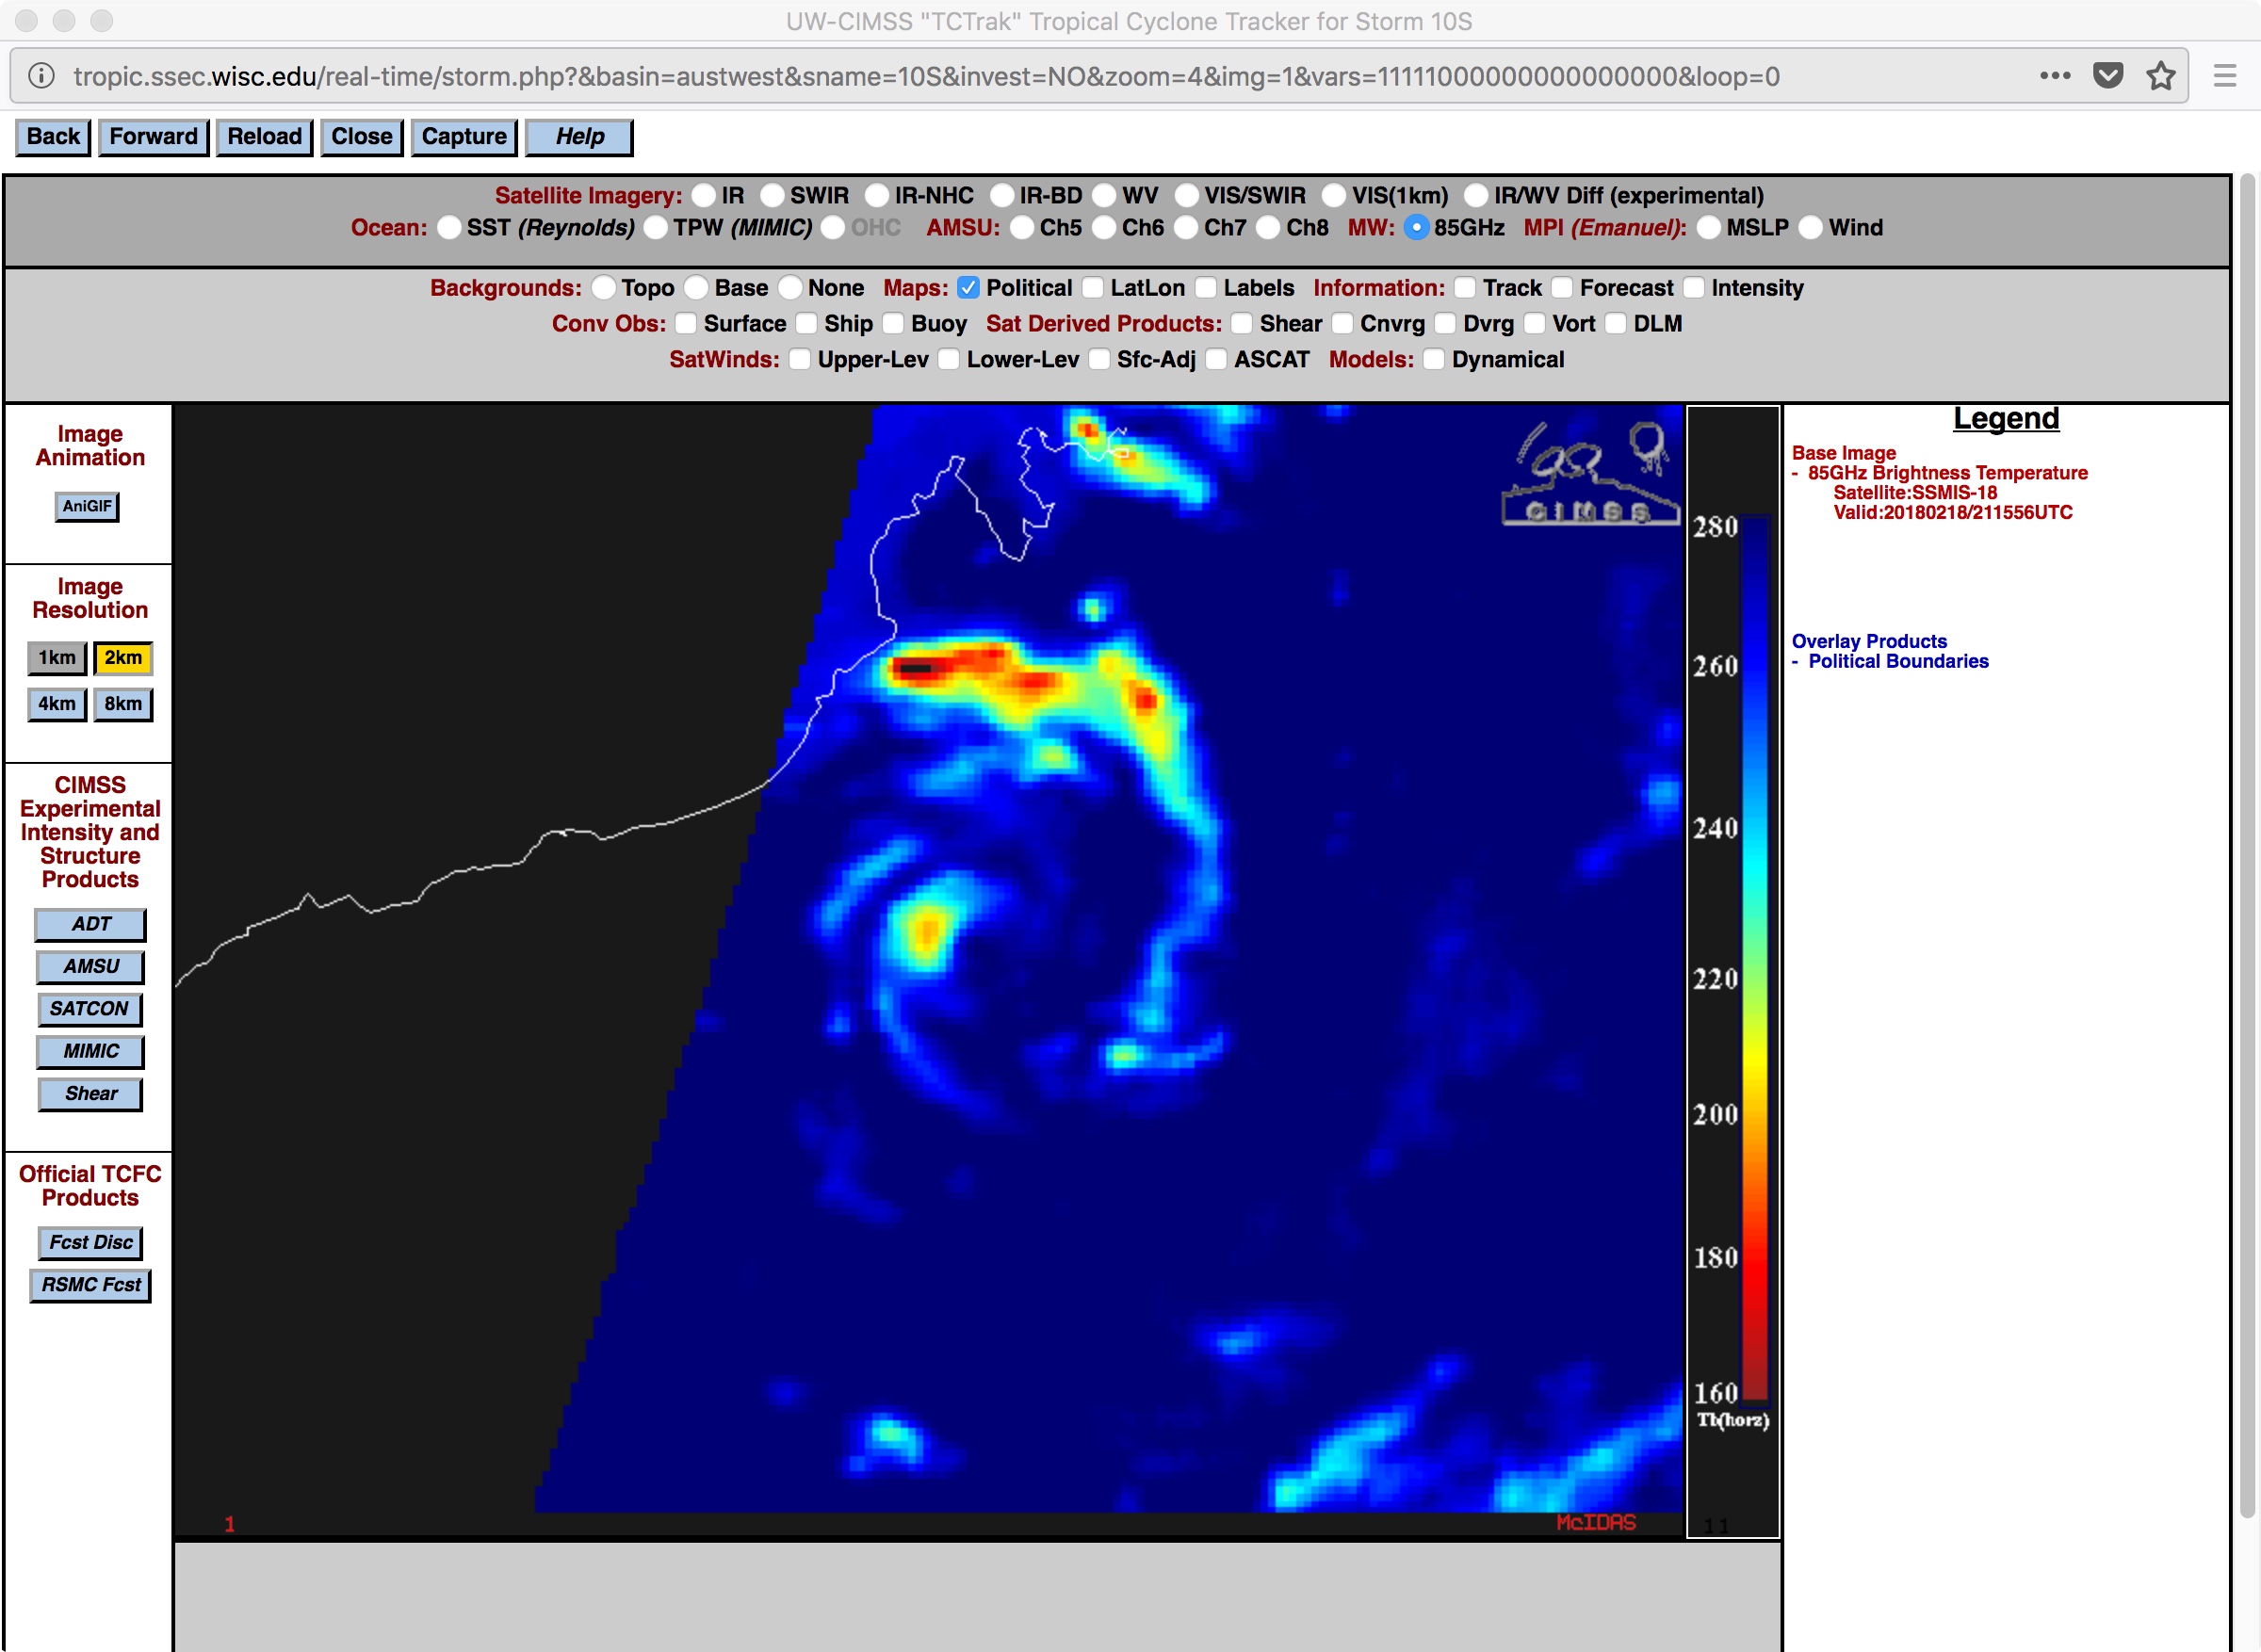This screenshot has width=2261, height=1652.
Task: Select AMSU Ch6 radio
Action: click(x=1104, y=228)
